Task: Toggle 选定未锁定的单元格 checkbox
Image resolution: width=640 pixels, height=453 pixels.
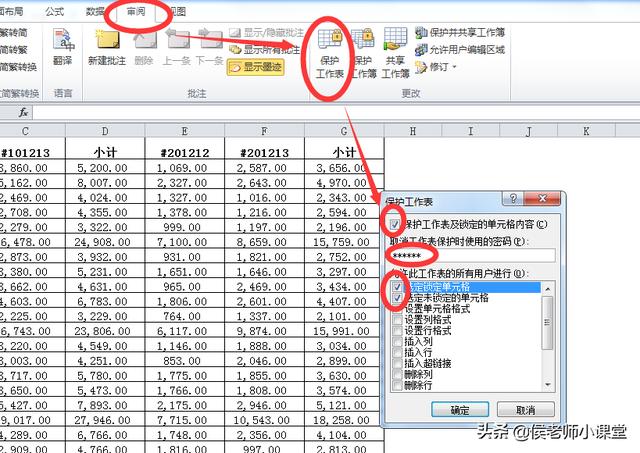Action: coord(397,298)
